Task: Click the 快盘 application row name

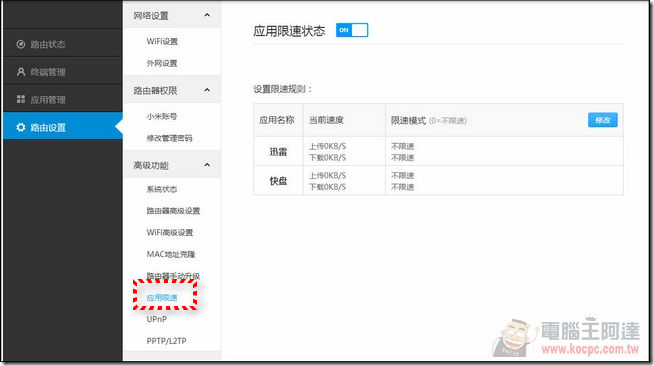Action: pos(278,181)
